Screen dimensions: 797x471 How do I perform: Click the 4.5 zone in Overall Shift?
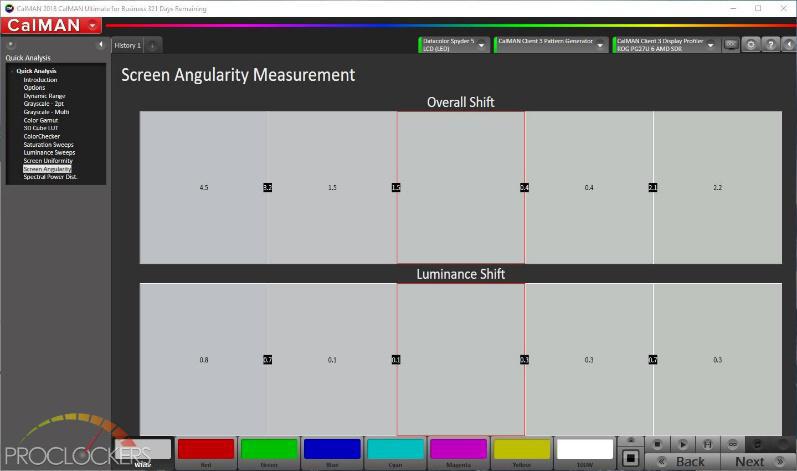point(204,187)
